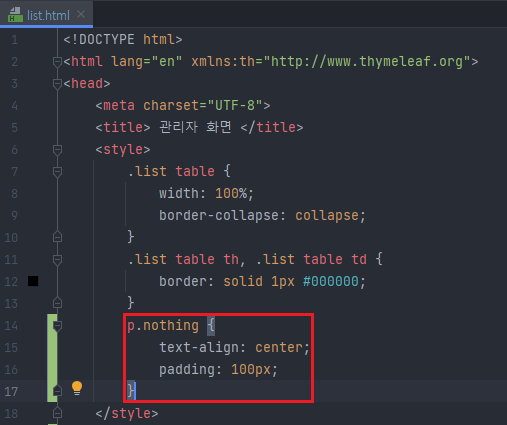The image size is (507, 425).
Task: Click fold end marker at line 18
Action: [x=57, y=413]
